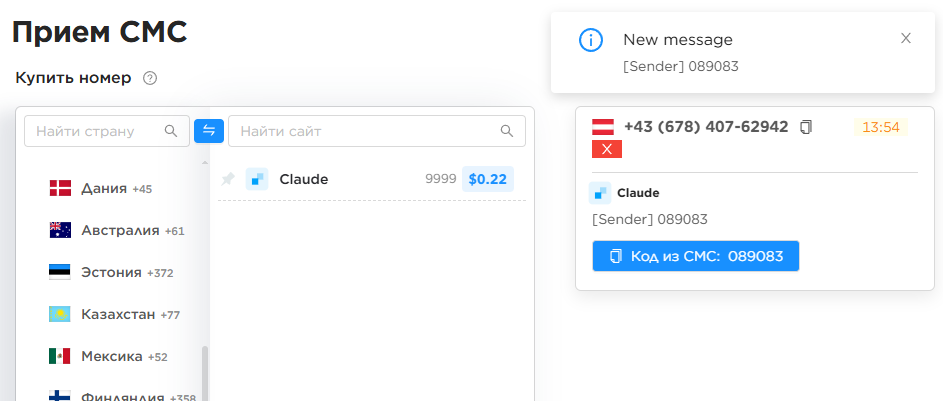
Task: Click the Claude logo in the number card
Action: pyautogui.click(x=600, y=193)
